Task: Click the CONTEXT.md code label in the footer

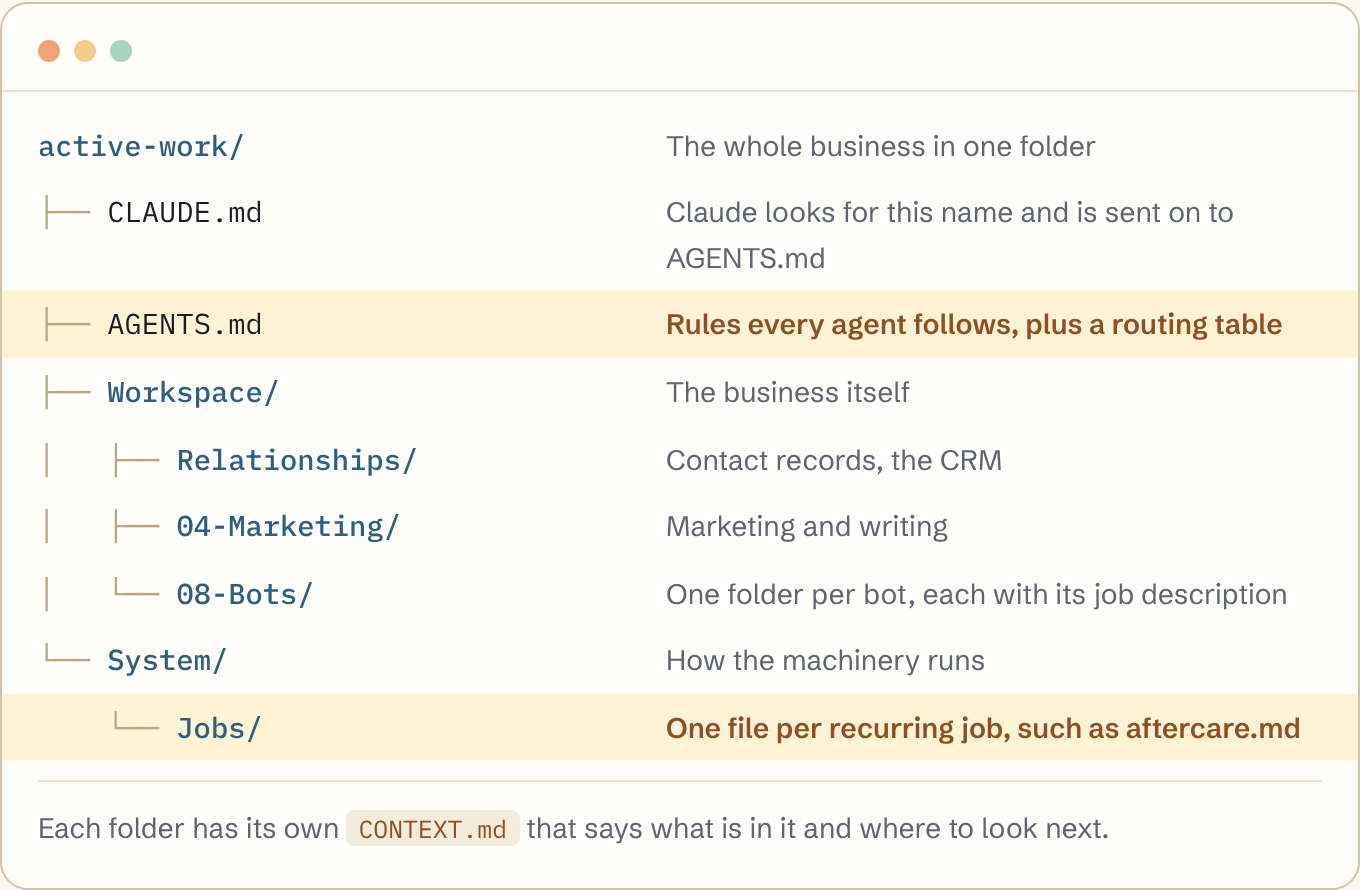Action: pos(433,829)
